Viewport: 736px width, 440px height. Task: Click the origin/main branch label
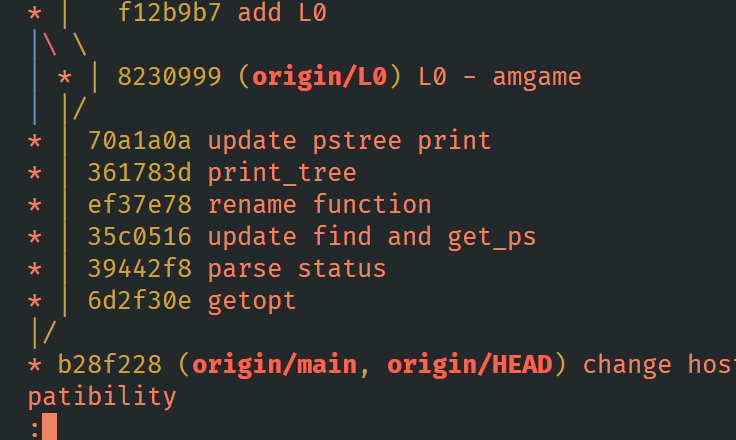coord(274,365)
